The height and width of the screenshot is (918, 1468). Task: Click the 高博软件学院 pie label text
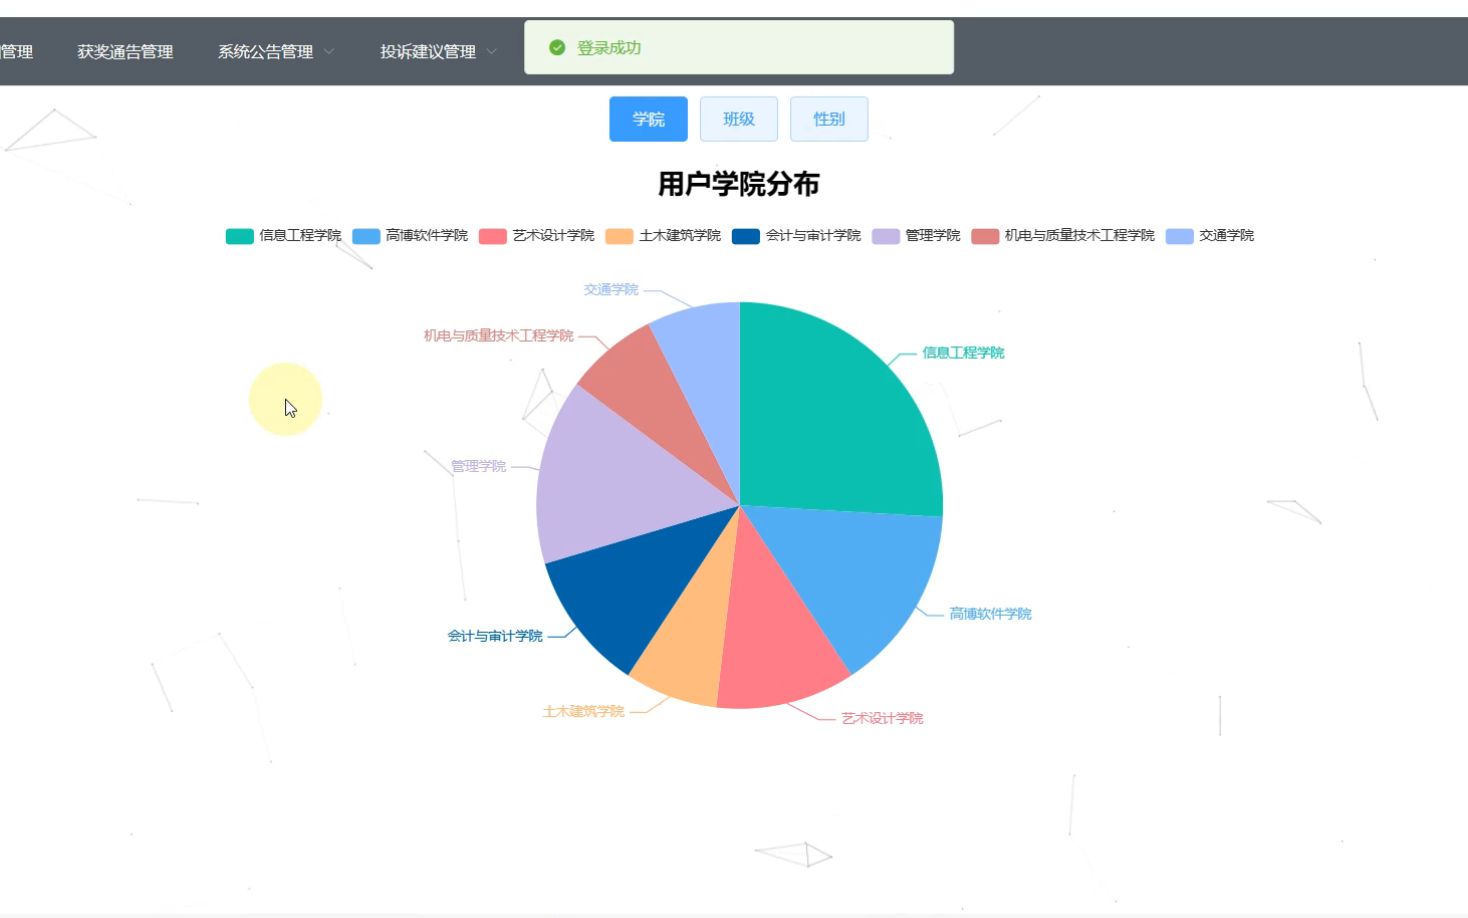click(990, 614)
